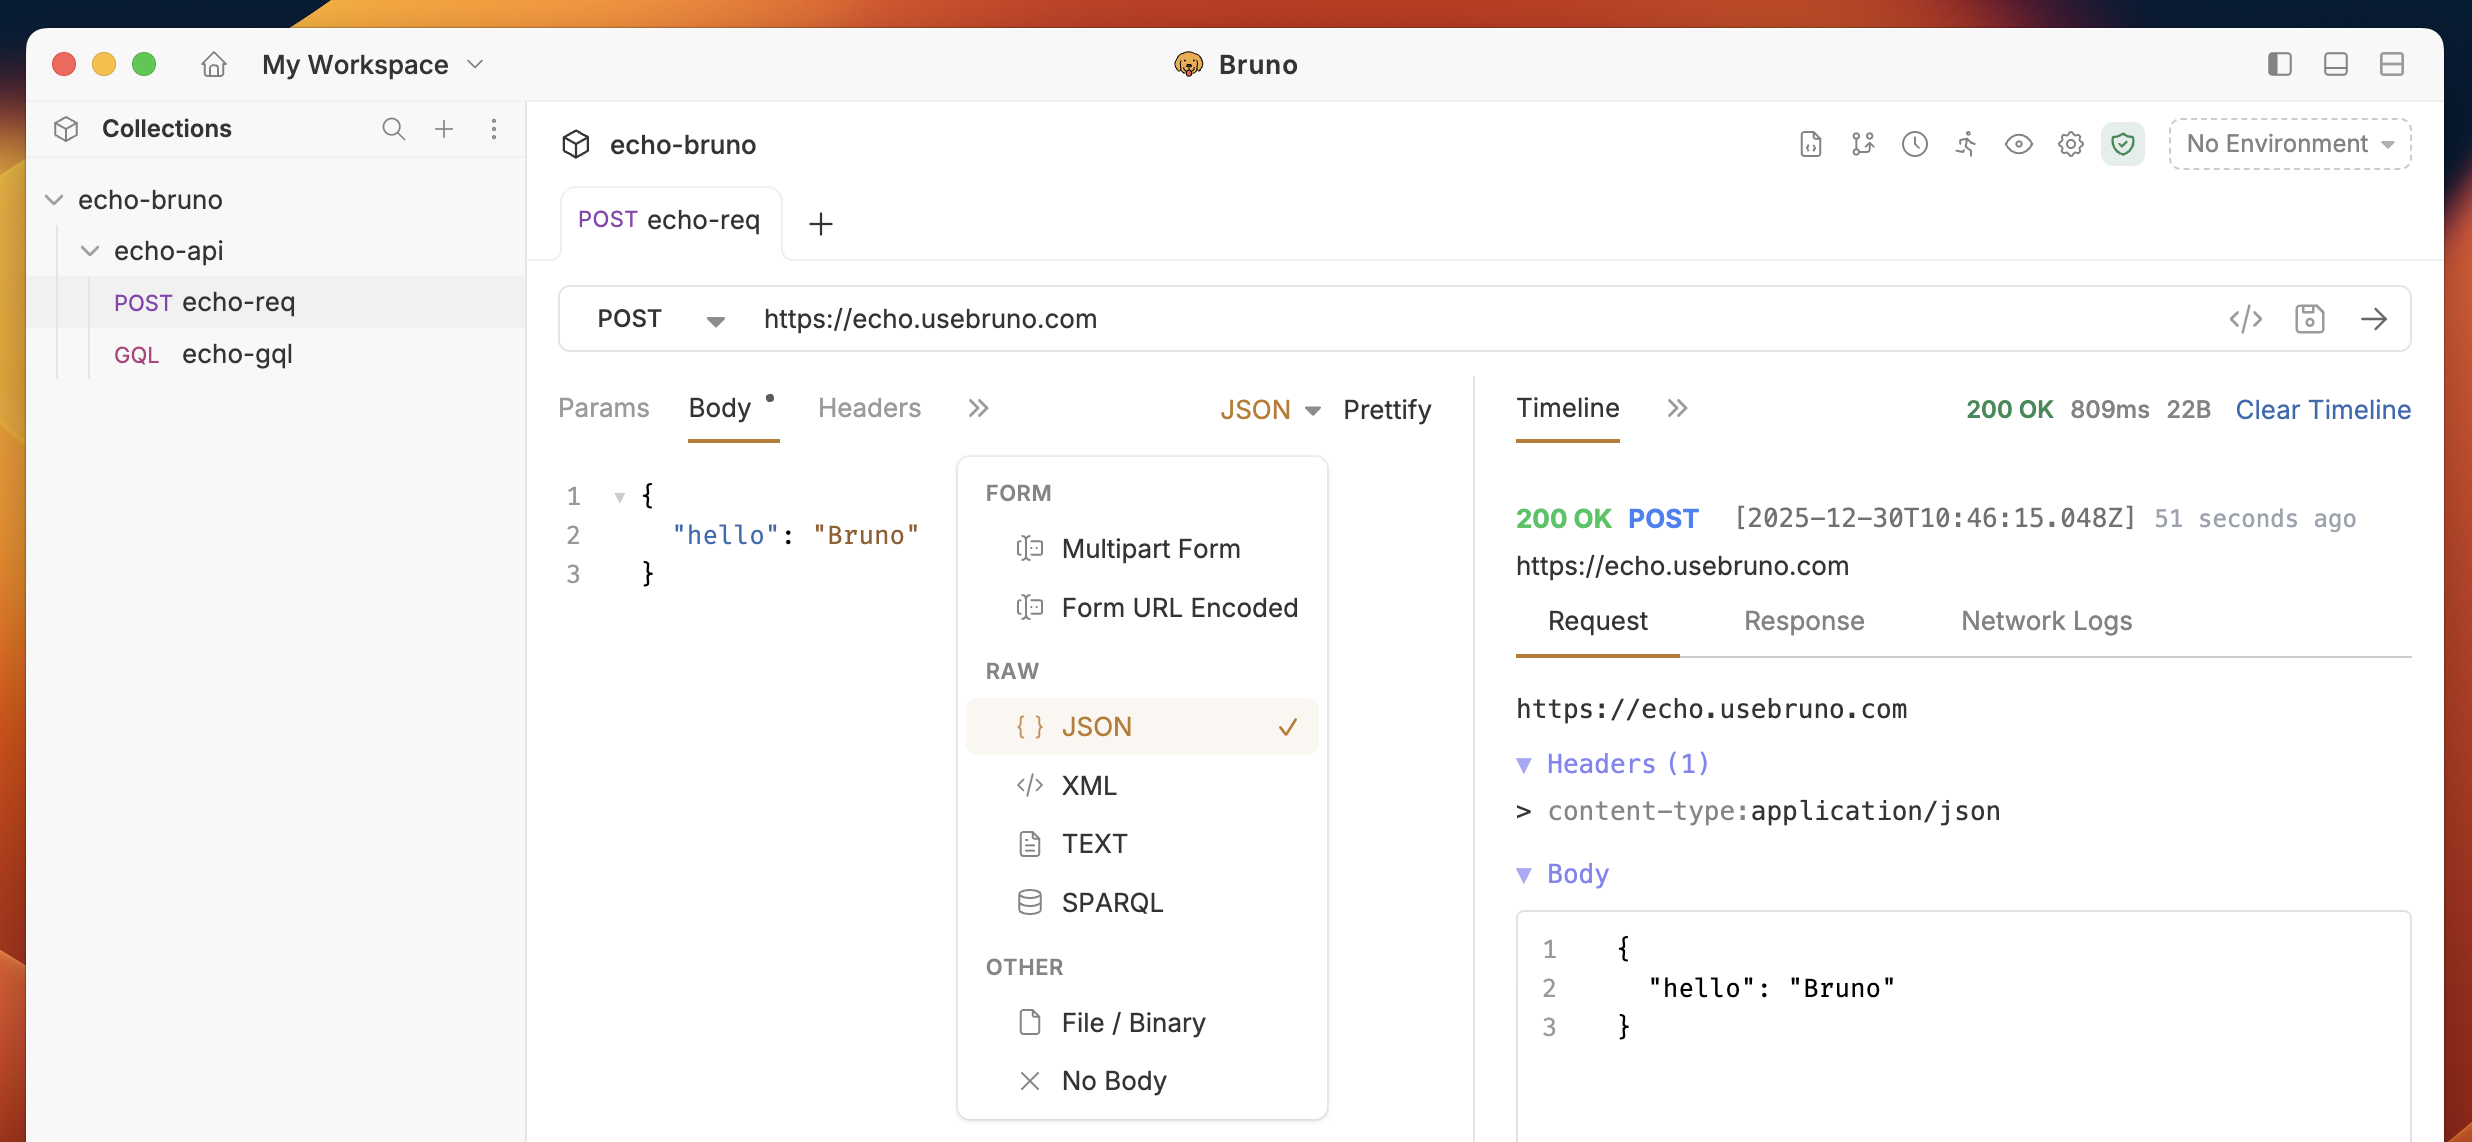2472x1142 pixels.
Task: Open the generate code icon
Action: [x=2246, y=319]
